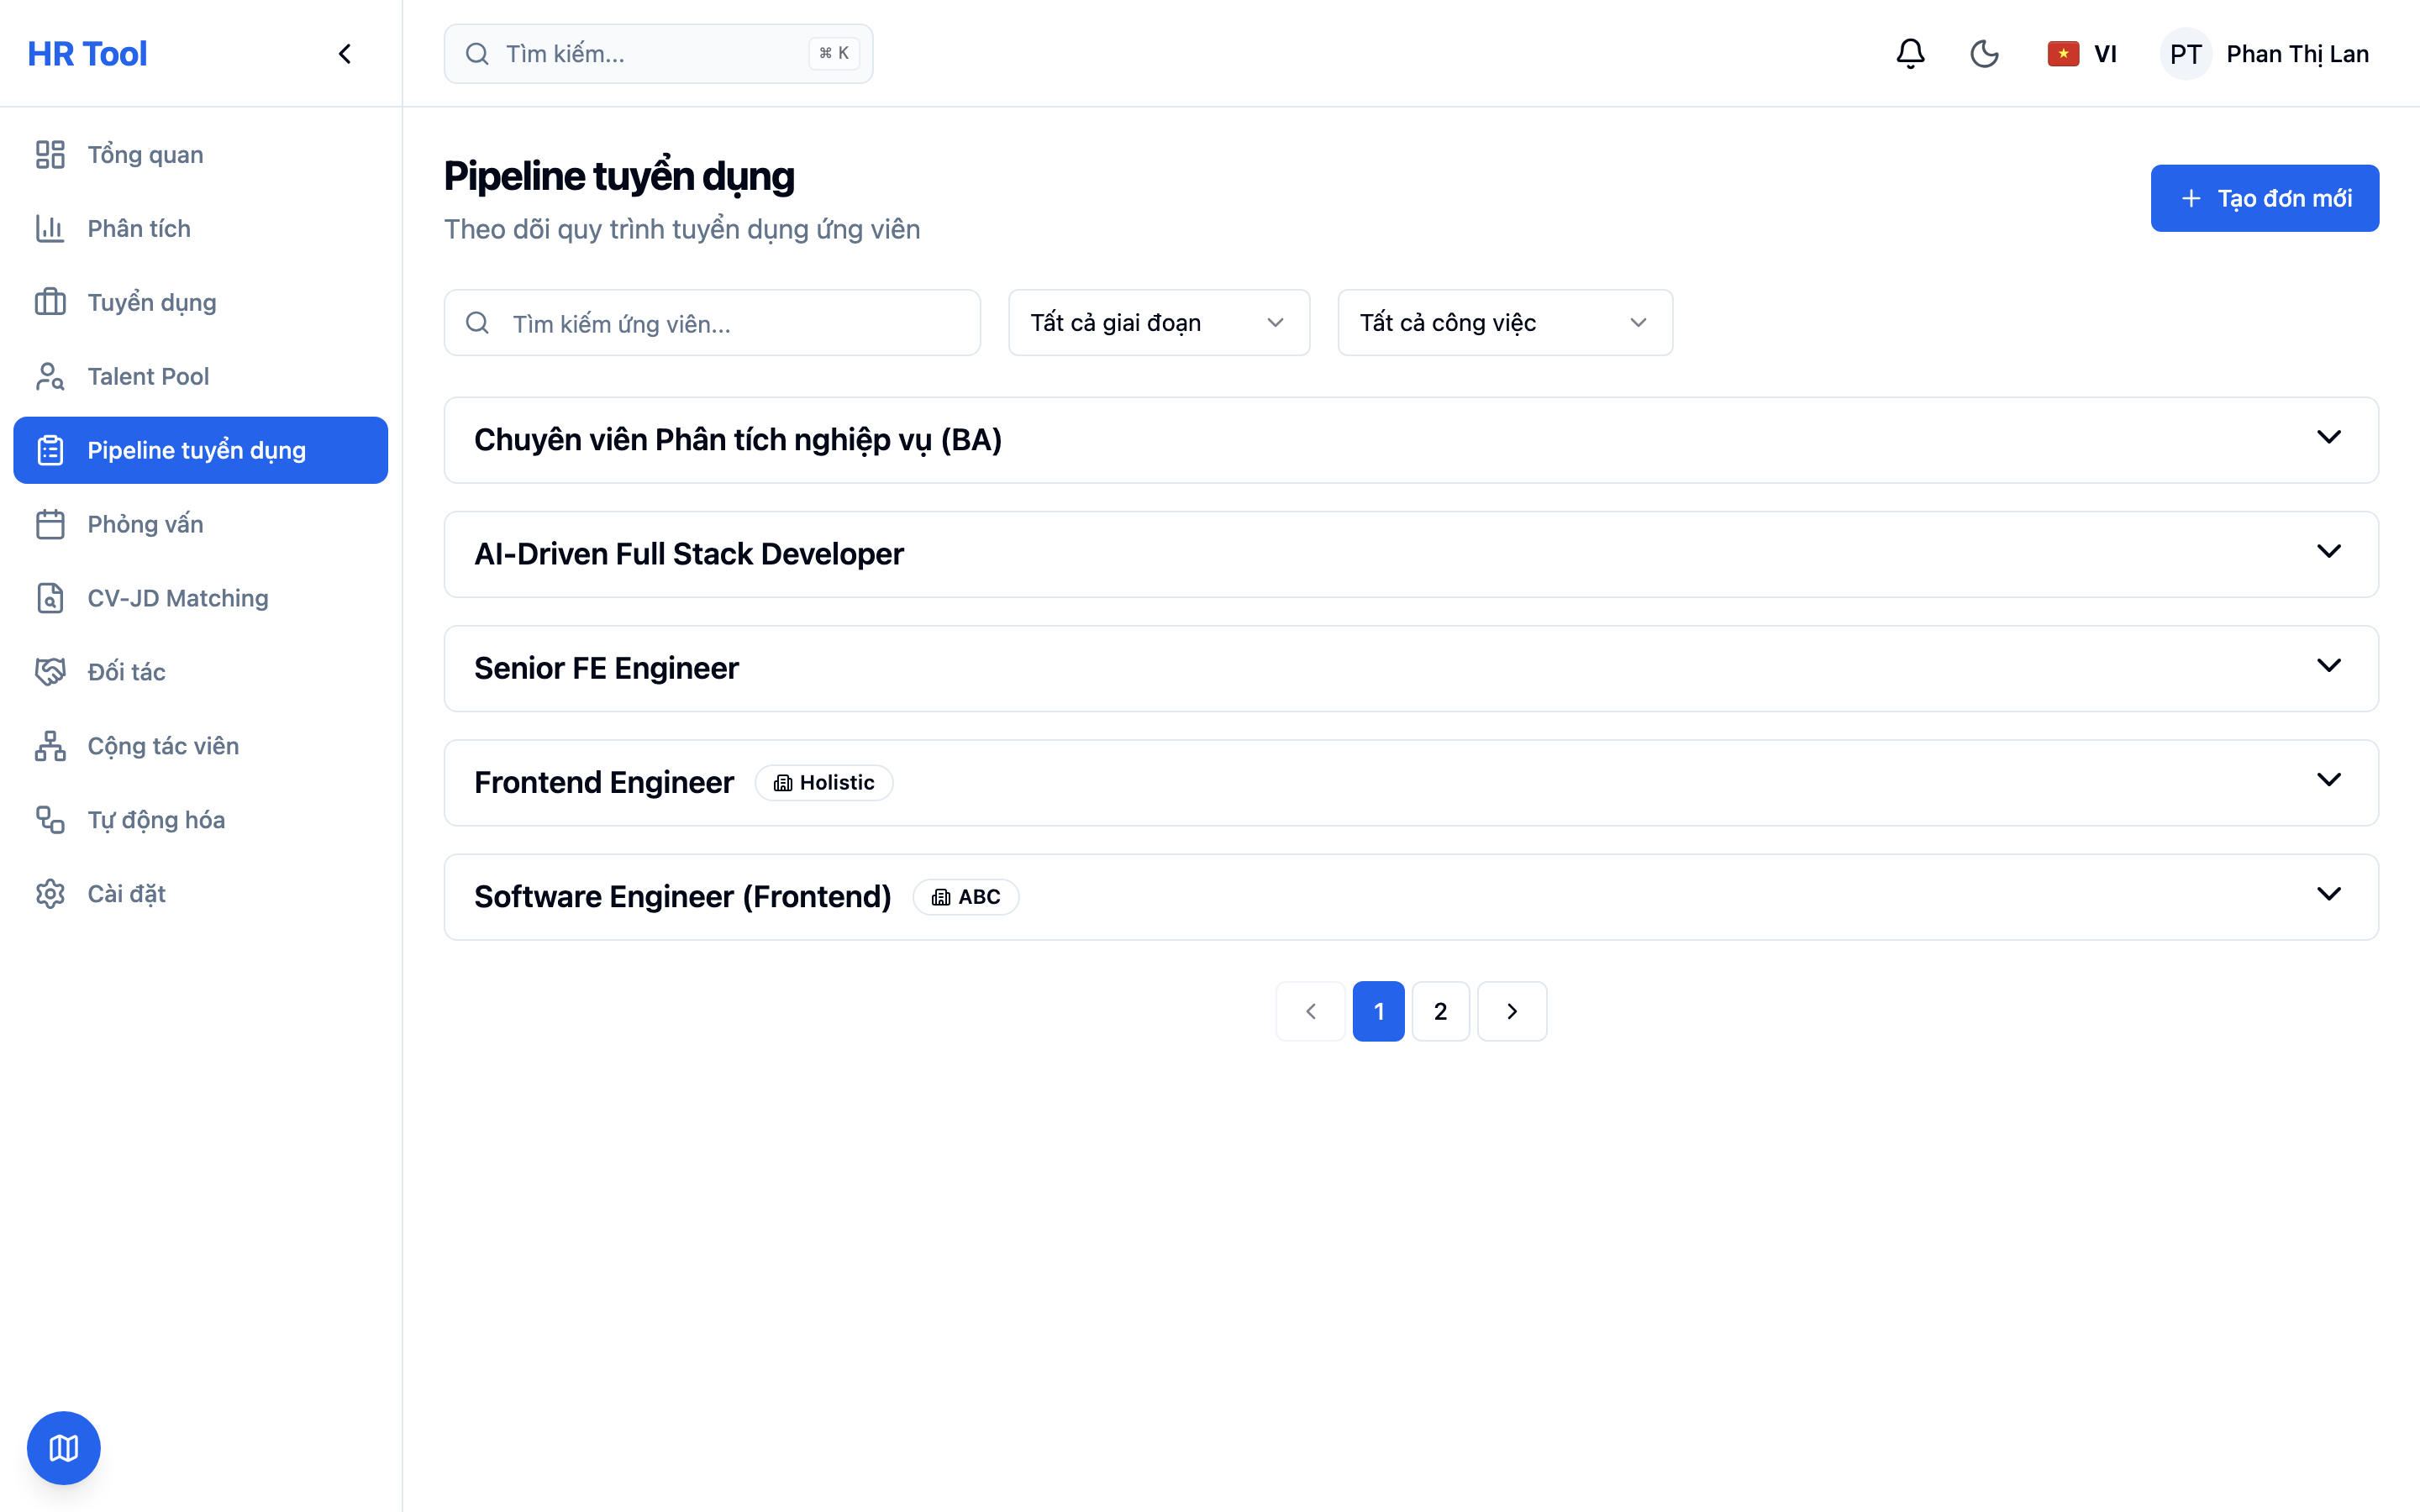This screenshot has width=2420, height=1512.
Task: Focus Tìm kiếm ứng viên search field
Action: tap(712, 323)
